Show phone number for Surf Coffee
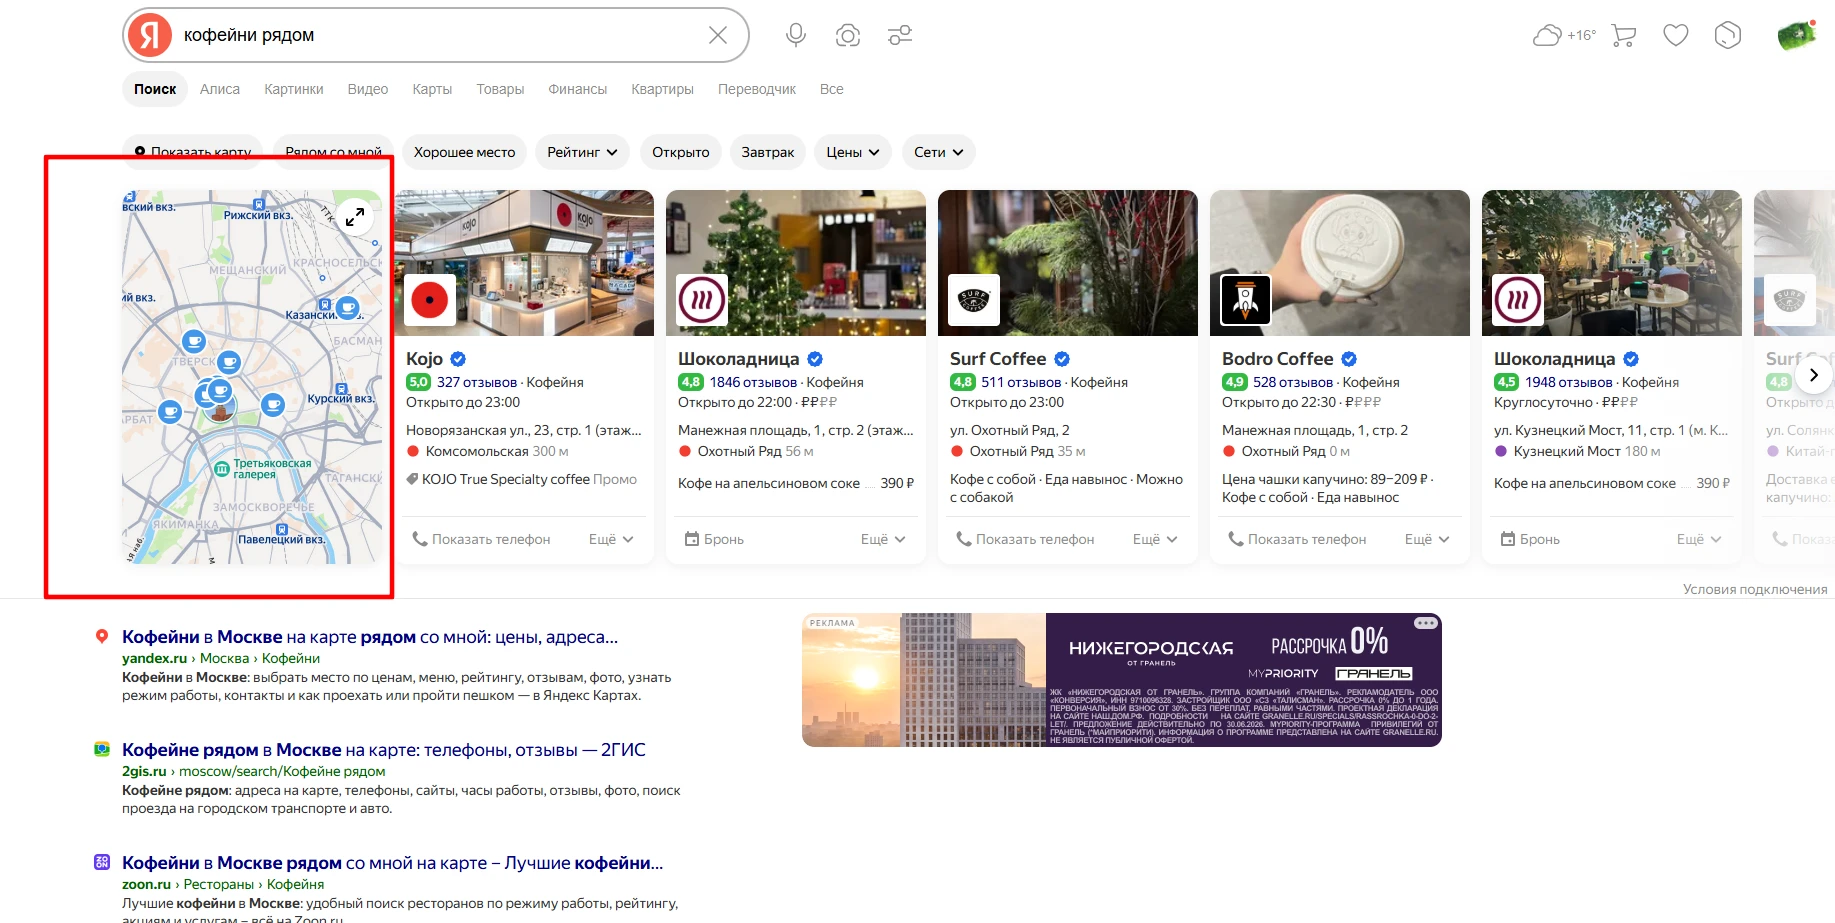This screenshot has height=923, width=1835. (1025, 539)
